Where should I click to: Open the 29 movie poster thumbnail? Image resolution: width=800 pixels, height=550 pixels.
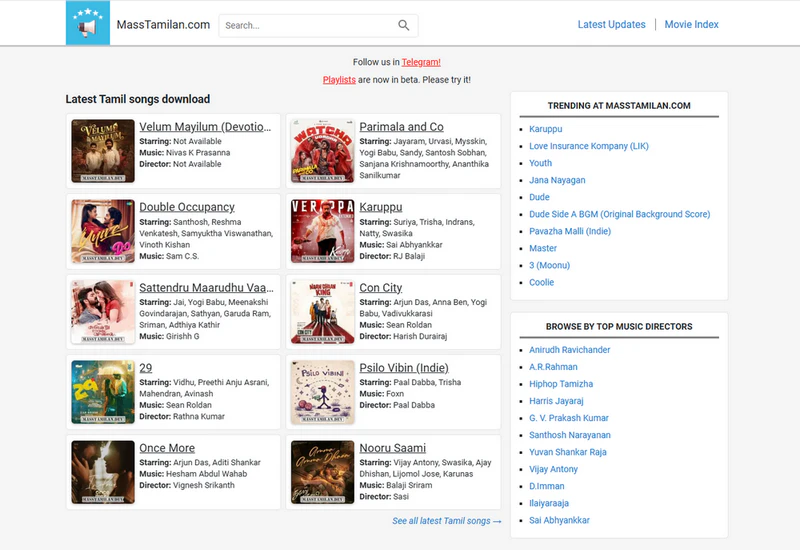coord(103,392)
